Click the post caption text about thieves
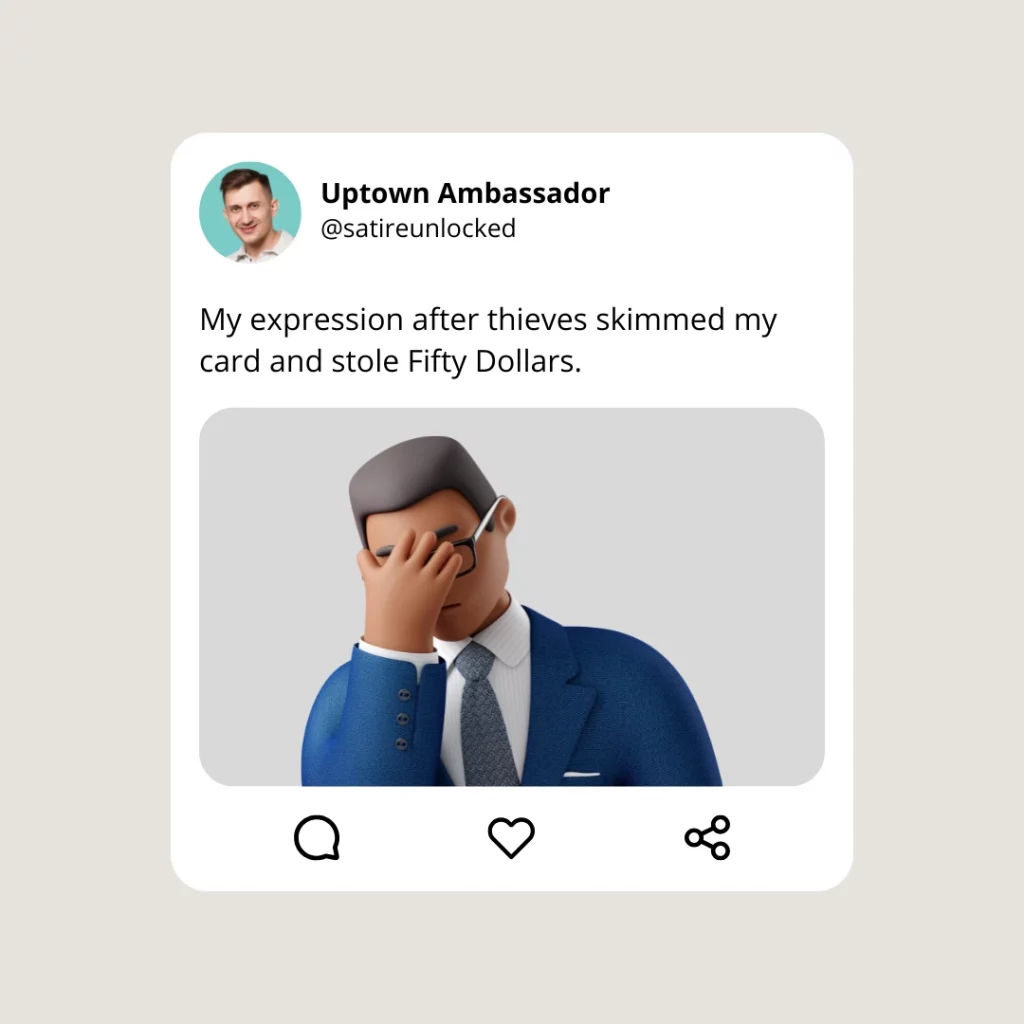Viewport: 1024px width, 1024px height. 488,340
